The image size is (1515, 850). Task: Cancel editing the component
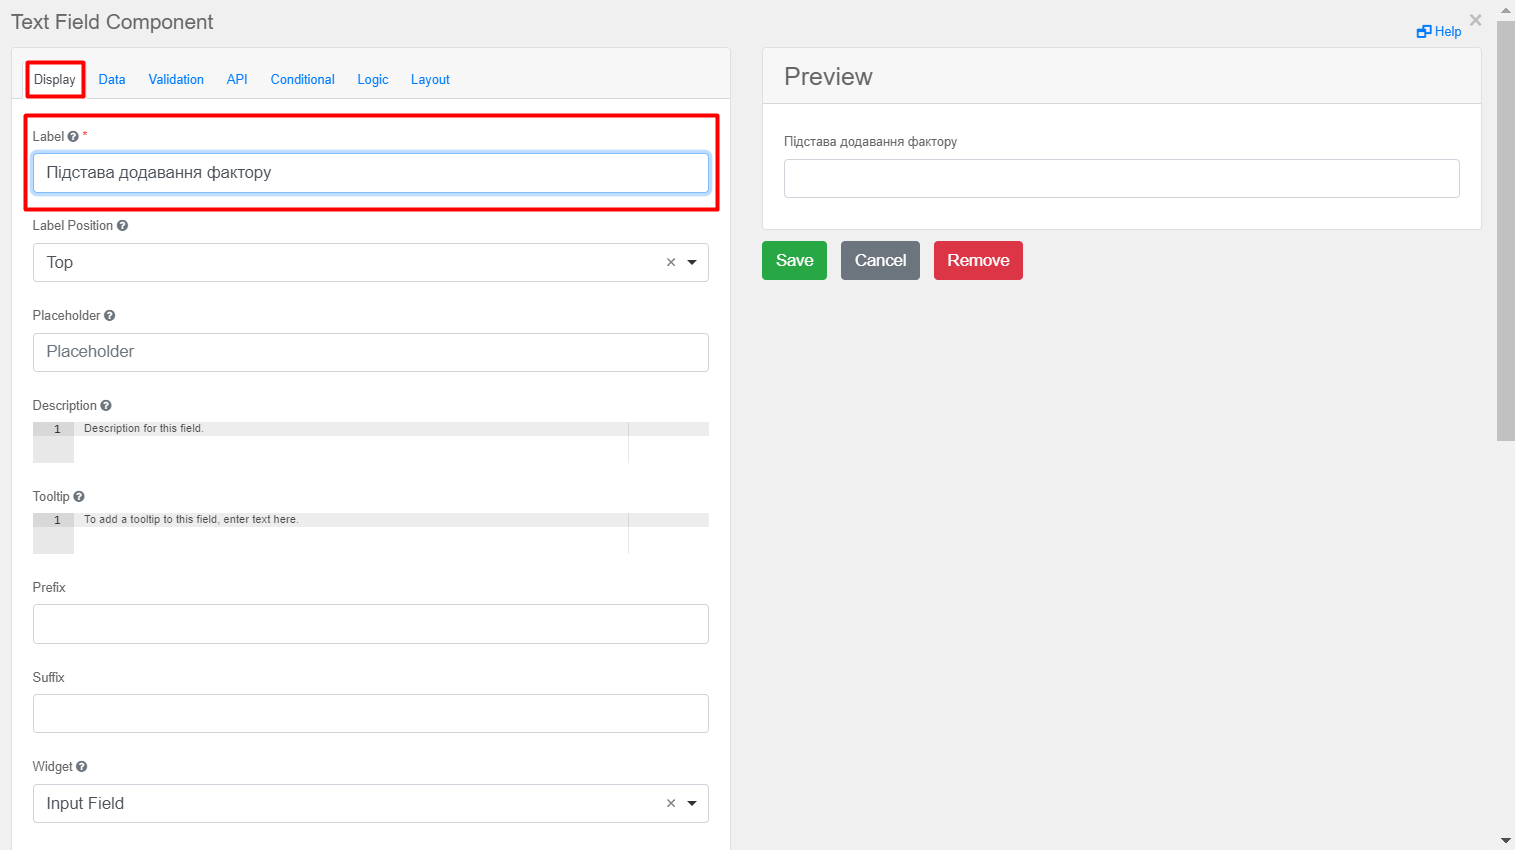(880, 261)
